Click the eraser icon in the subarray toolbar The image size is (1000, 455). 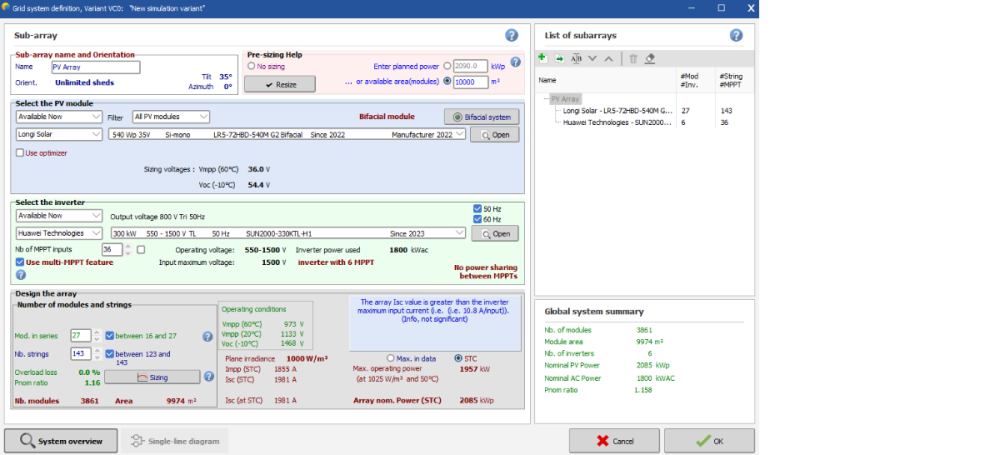(x=650, y=59)
